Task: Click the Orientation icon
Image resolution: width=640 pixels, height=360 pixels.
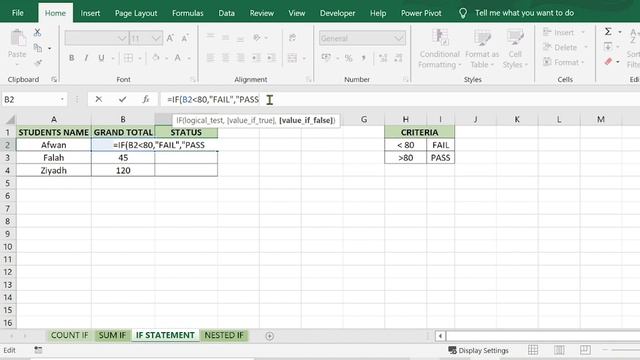Action: pyautogui.click(x=257, y=38)
